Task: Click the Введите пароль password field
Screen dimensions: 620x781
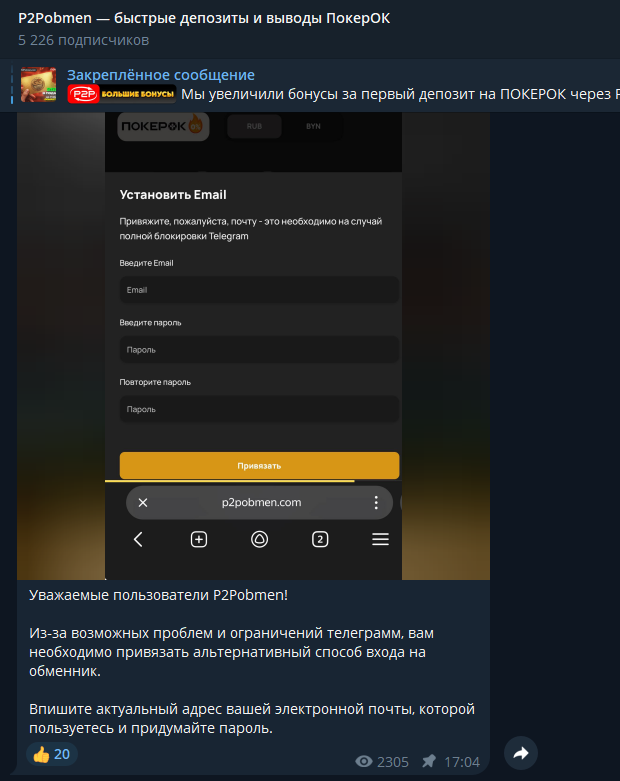Action: pos(259,350)
